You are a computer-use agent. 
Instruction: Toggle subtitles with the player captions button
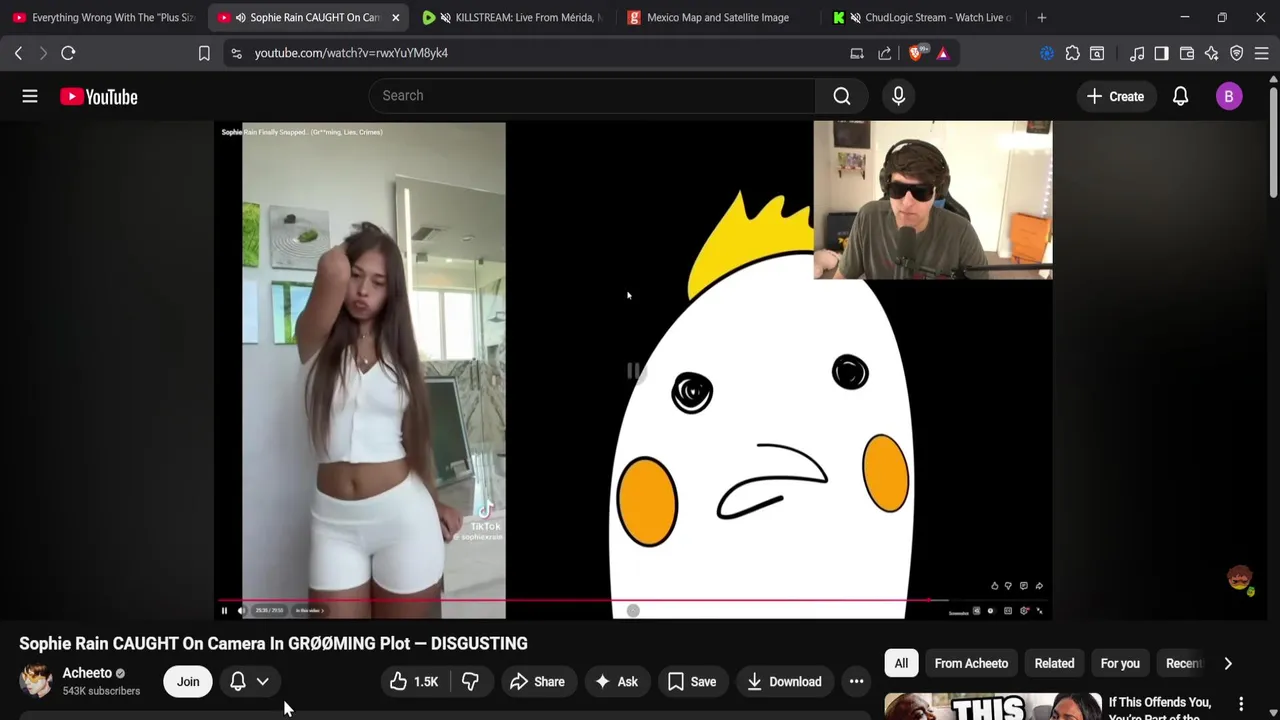click(x=1008, y=611)
